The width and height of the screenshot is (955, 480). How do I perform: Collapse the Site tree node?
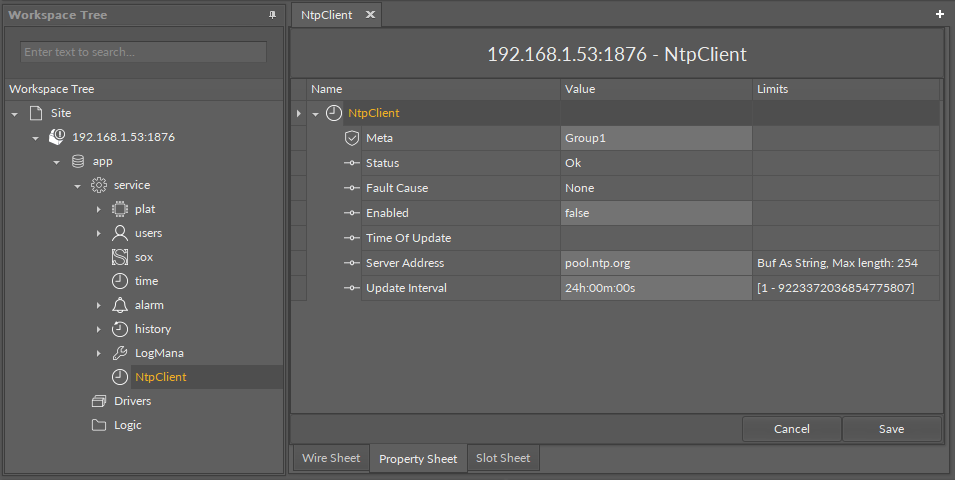pyautogui.click(x=15, y=114)
